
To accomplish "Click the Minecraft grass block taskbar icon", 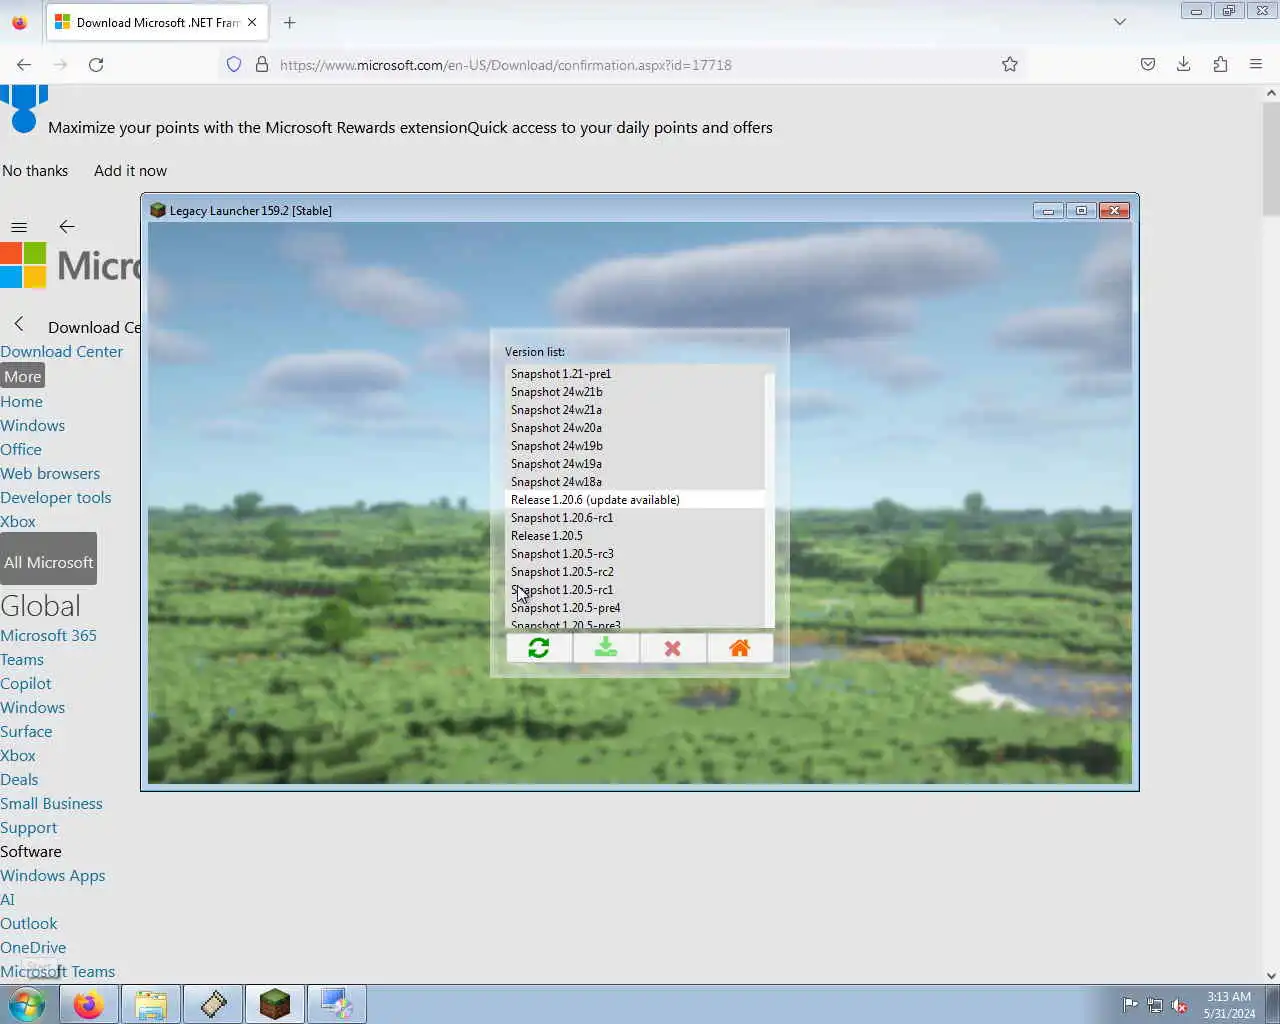I will 275,1004.
